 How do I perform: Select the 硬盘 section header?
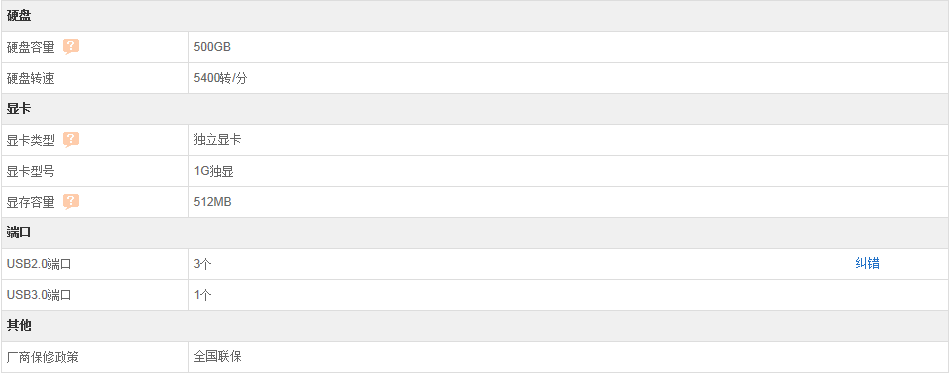tap(475, 16)
